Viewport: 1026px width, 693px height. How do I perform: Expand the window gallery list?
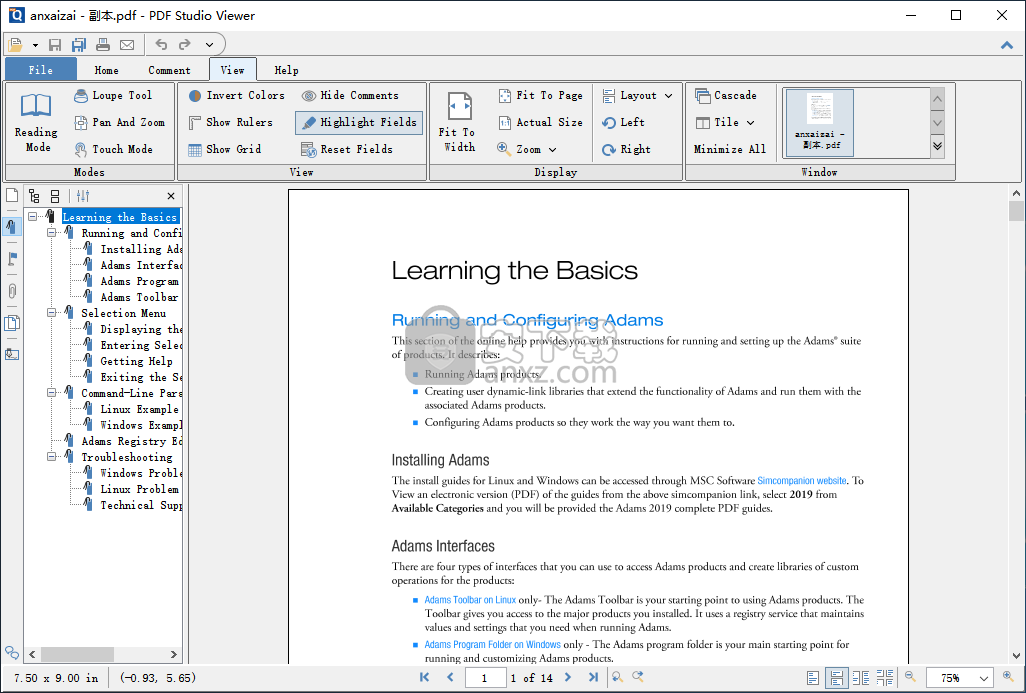[937, 145]
